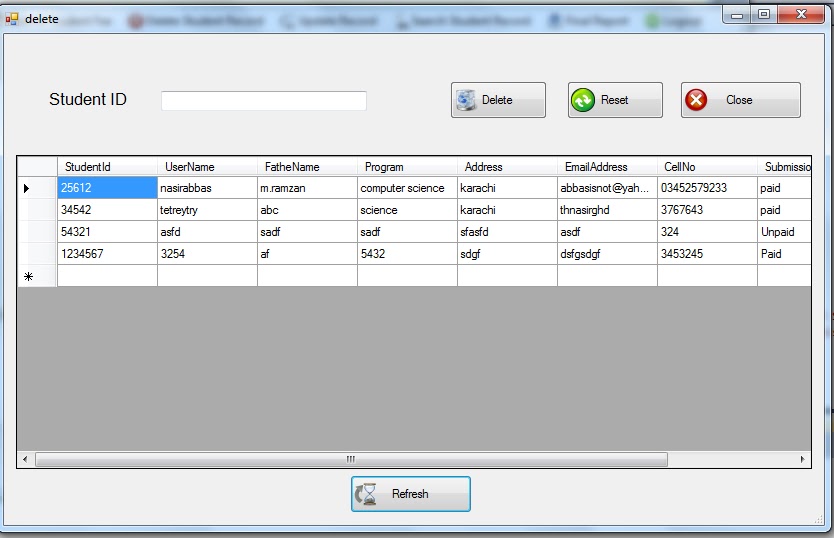The height and width of the screenshot is (538, 834).
Task: Select the computer science program cell
Action: click(407, 188)
